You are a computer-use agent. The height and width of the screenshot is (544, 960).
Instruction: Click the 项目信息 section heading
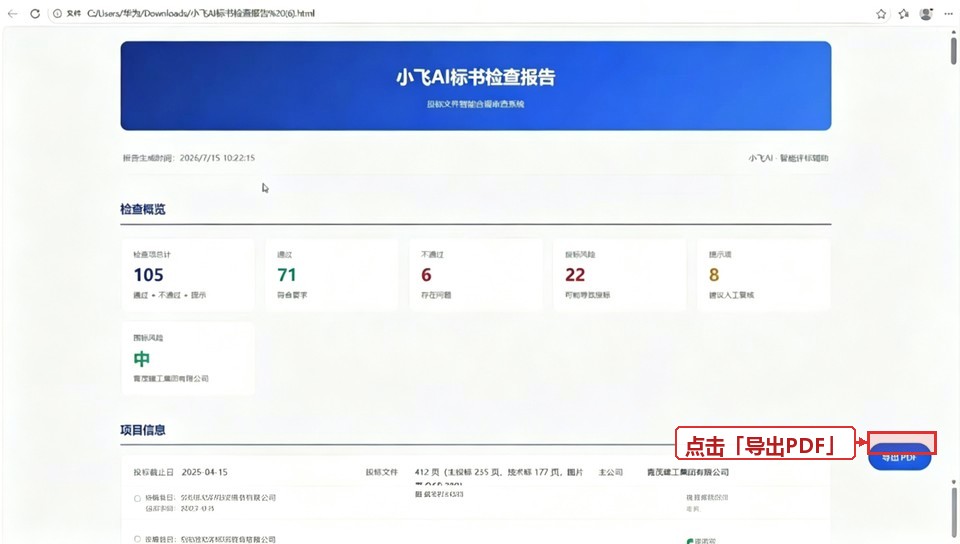(x=143, y=430)
